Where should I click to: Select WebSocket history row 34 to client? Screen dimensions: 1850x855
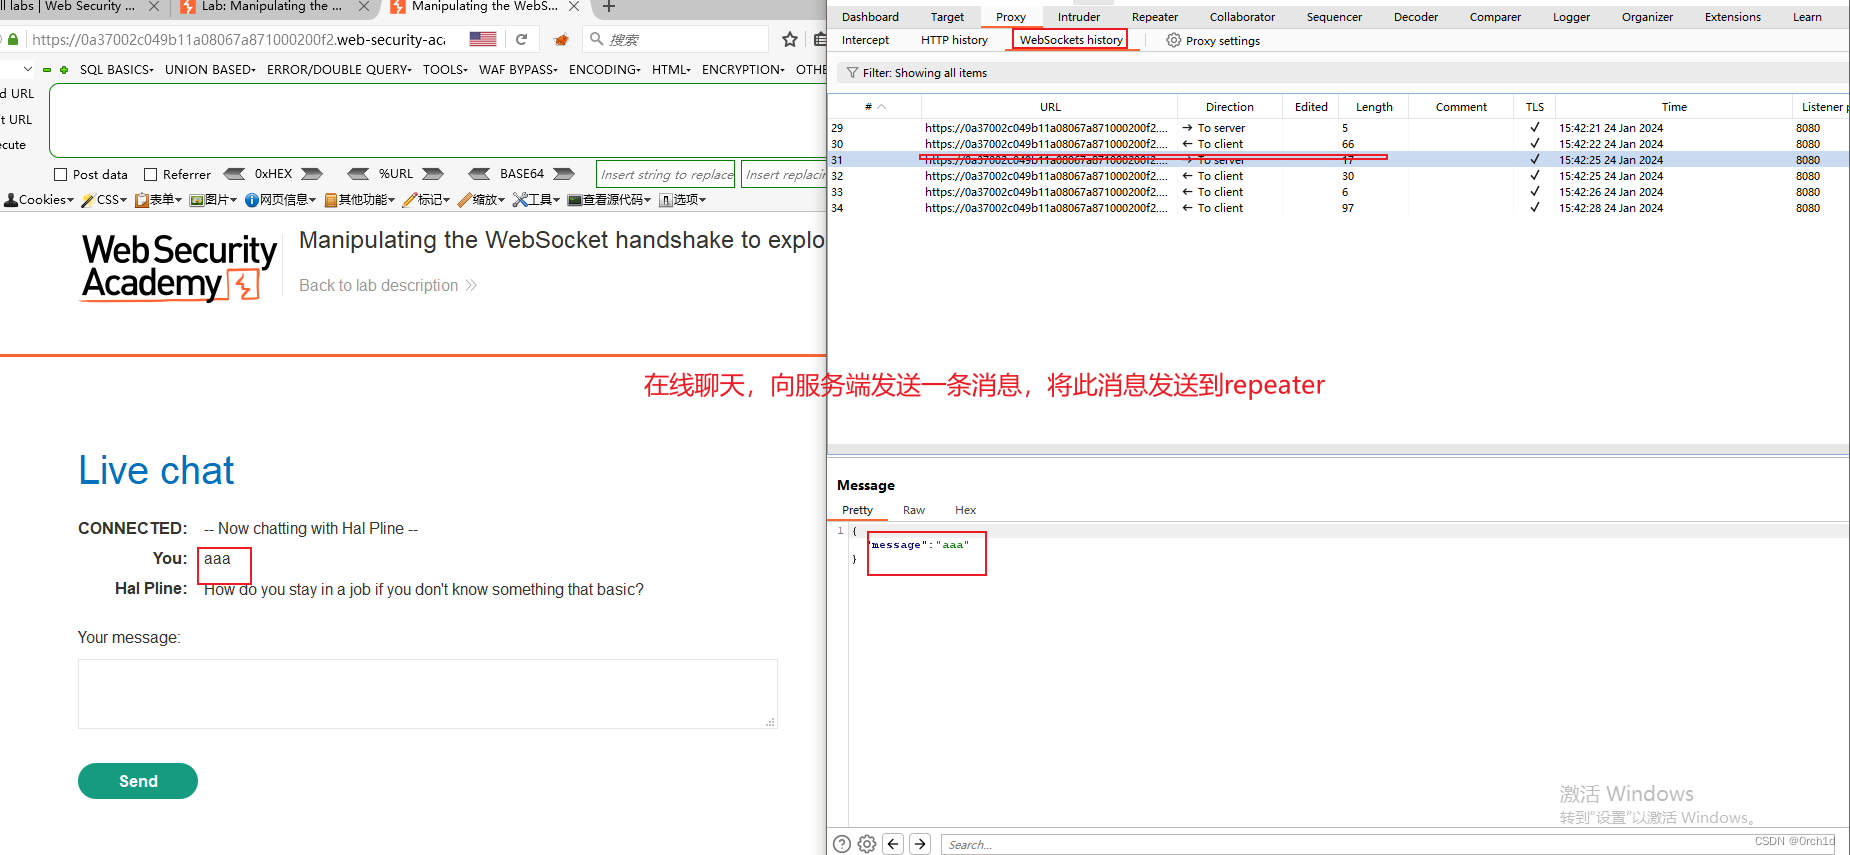coord(1338,208)
